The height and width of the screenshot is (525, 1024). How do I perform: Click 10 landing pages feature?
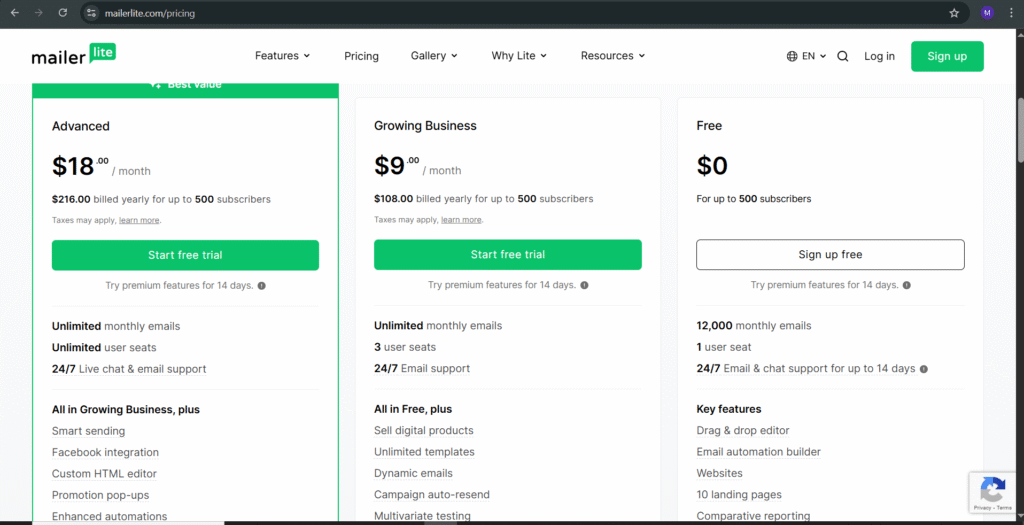pos(739,495)
